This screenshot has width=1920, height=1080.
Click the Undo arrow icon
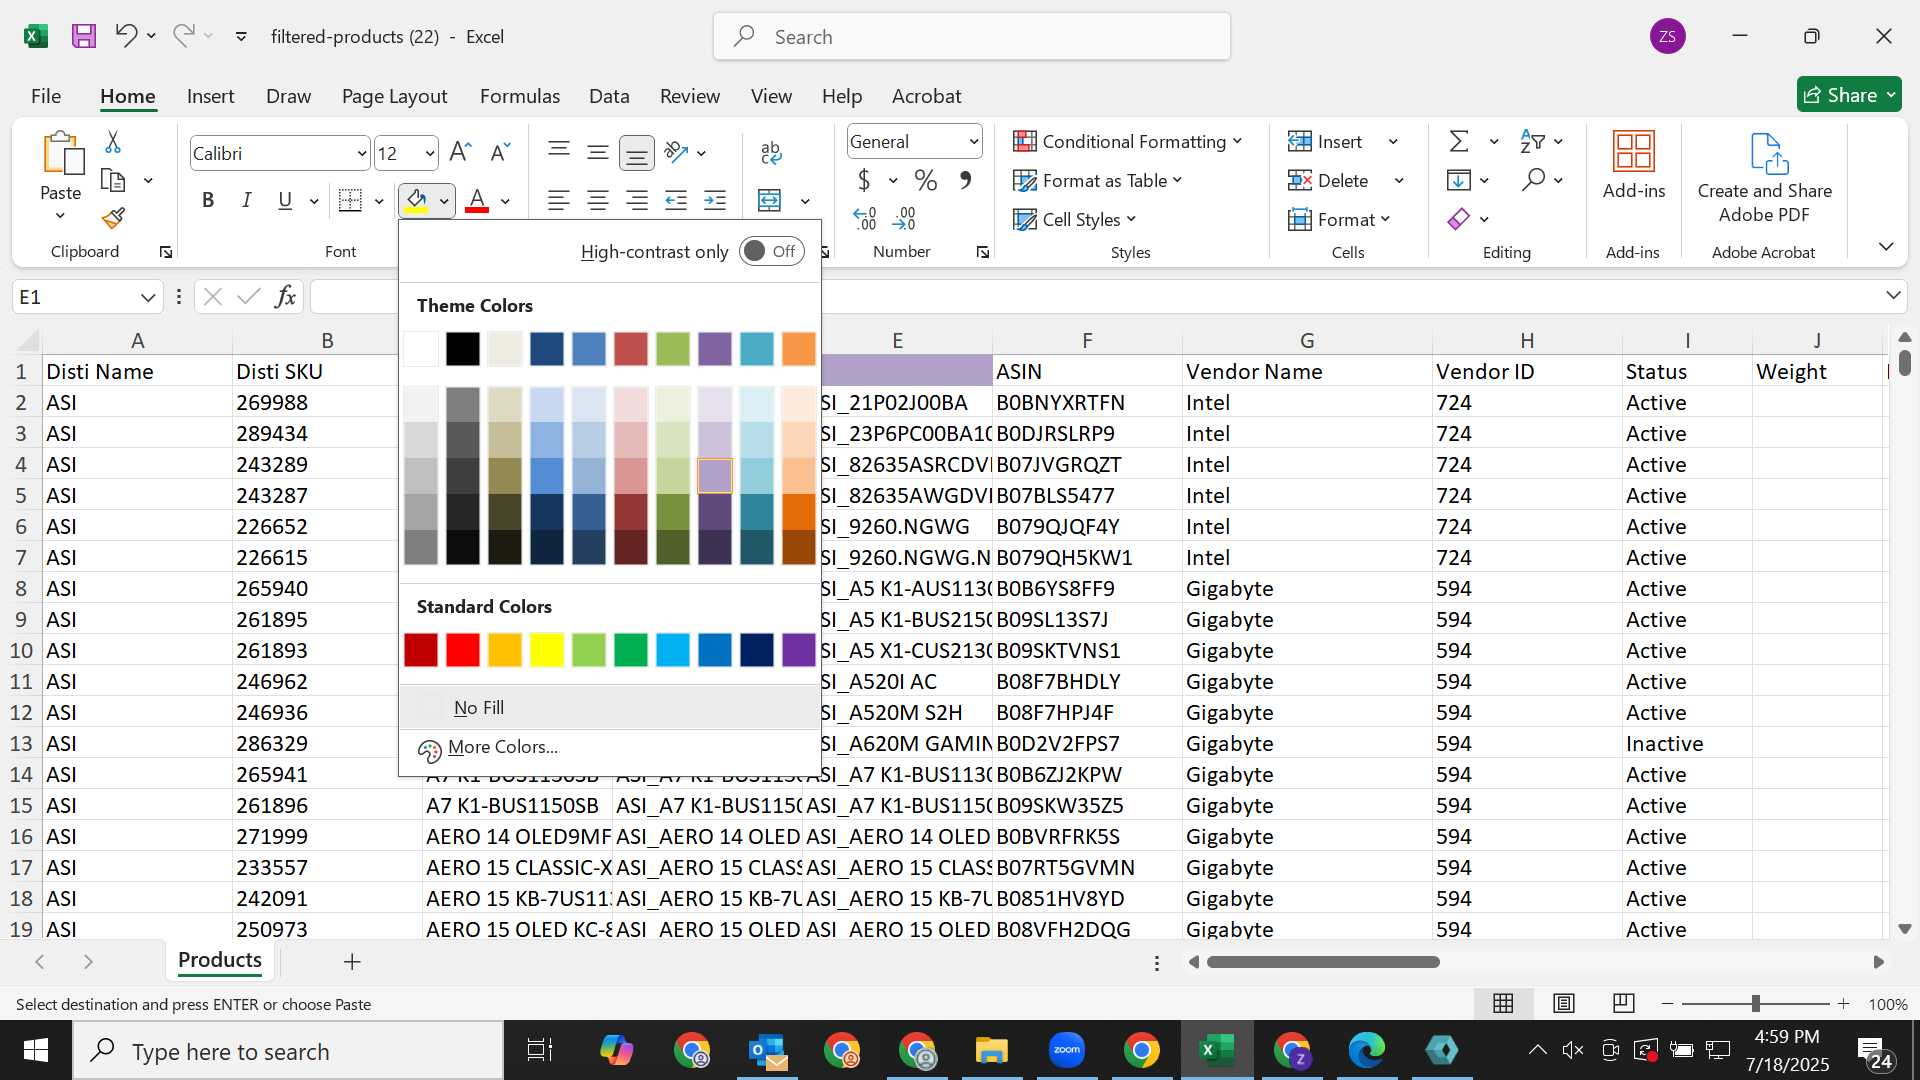pos(125,35)
